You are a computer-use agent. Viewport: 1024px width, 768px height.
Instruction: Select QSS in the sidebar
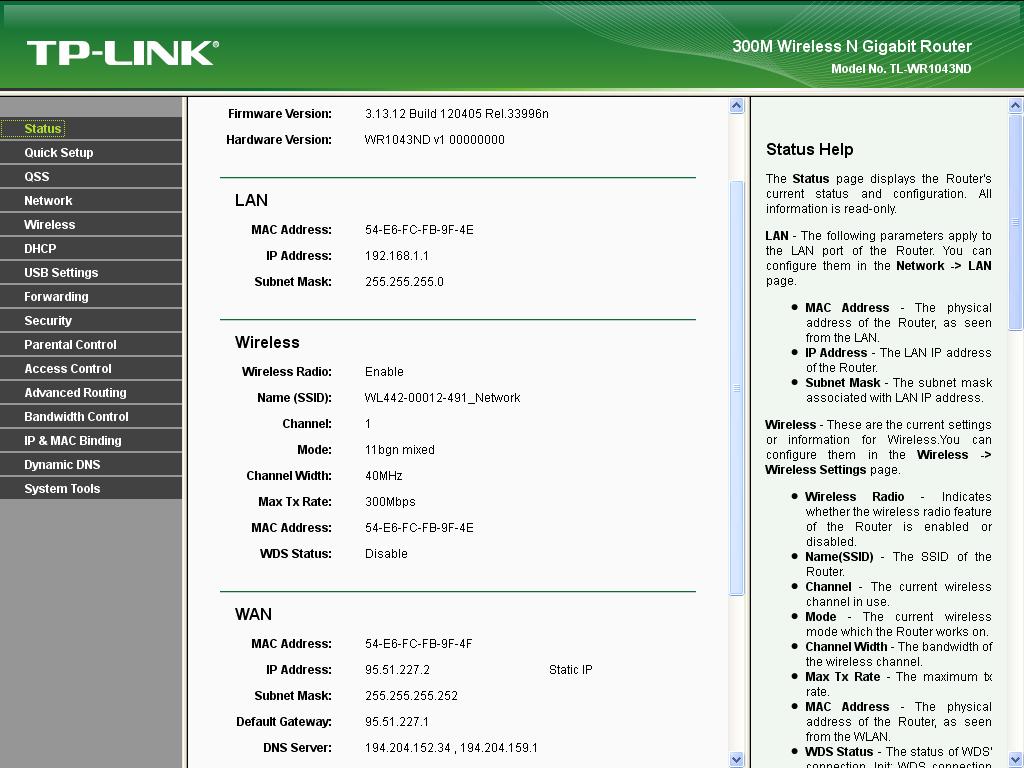coord(37,177)
